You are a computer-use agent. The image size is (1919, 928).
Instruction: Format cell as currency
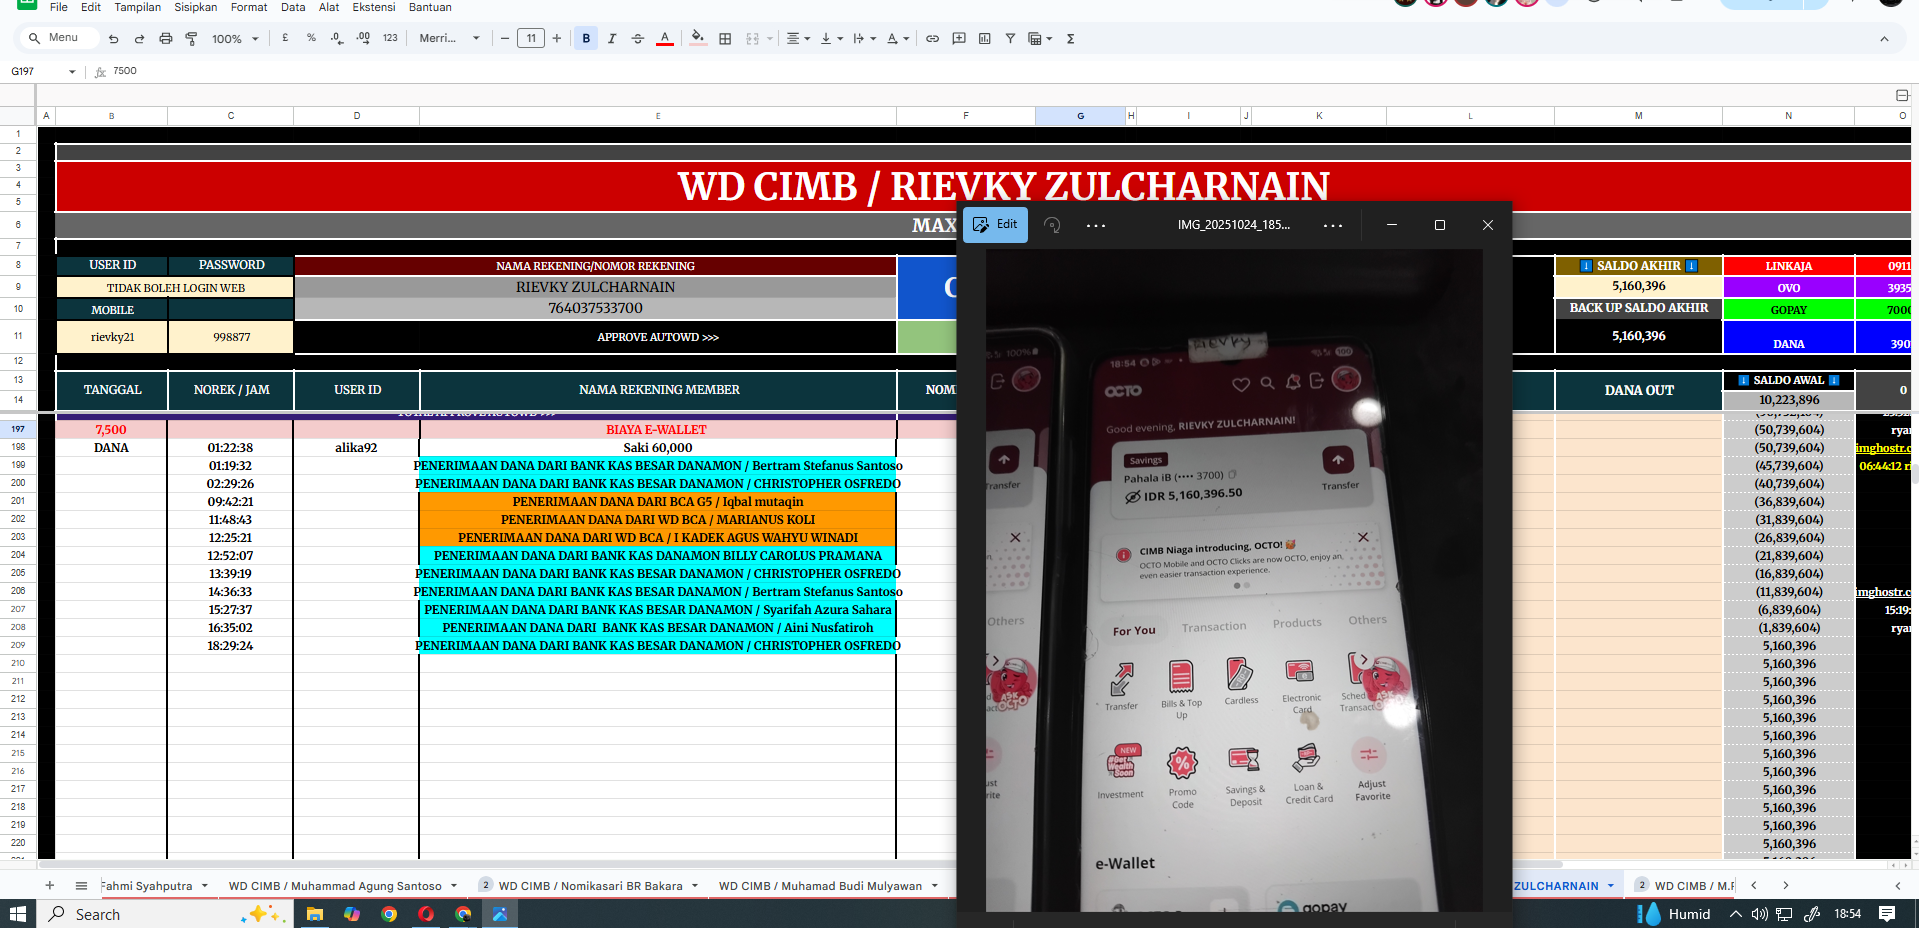(x=285, y=38)
